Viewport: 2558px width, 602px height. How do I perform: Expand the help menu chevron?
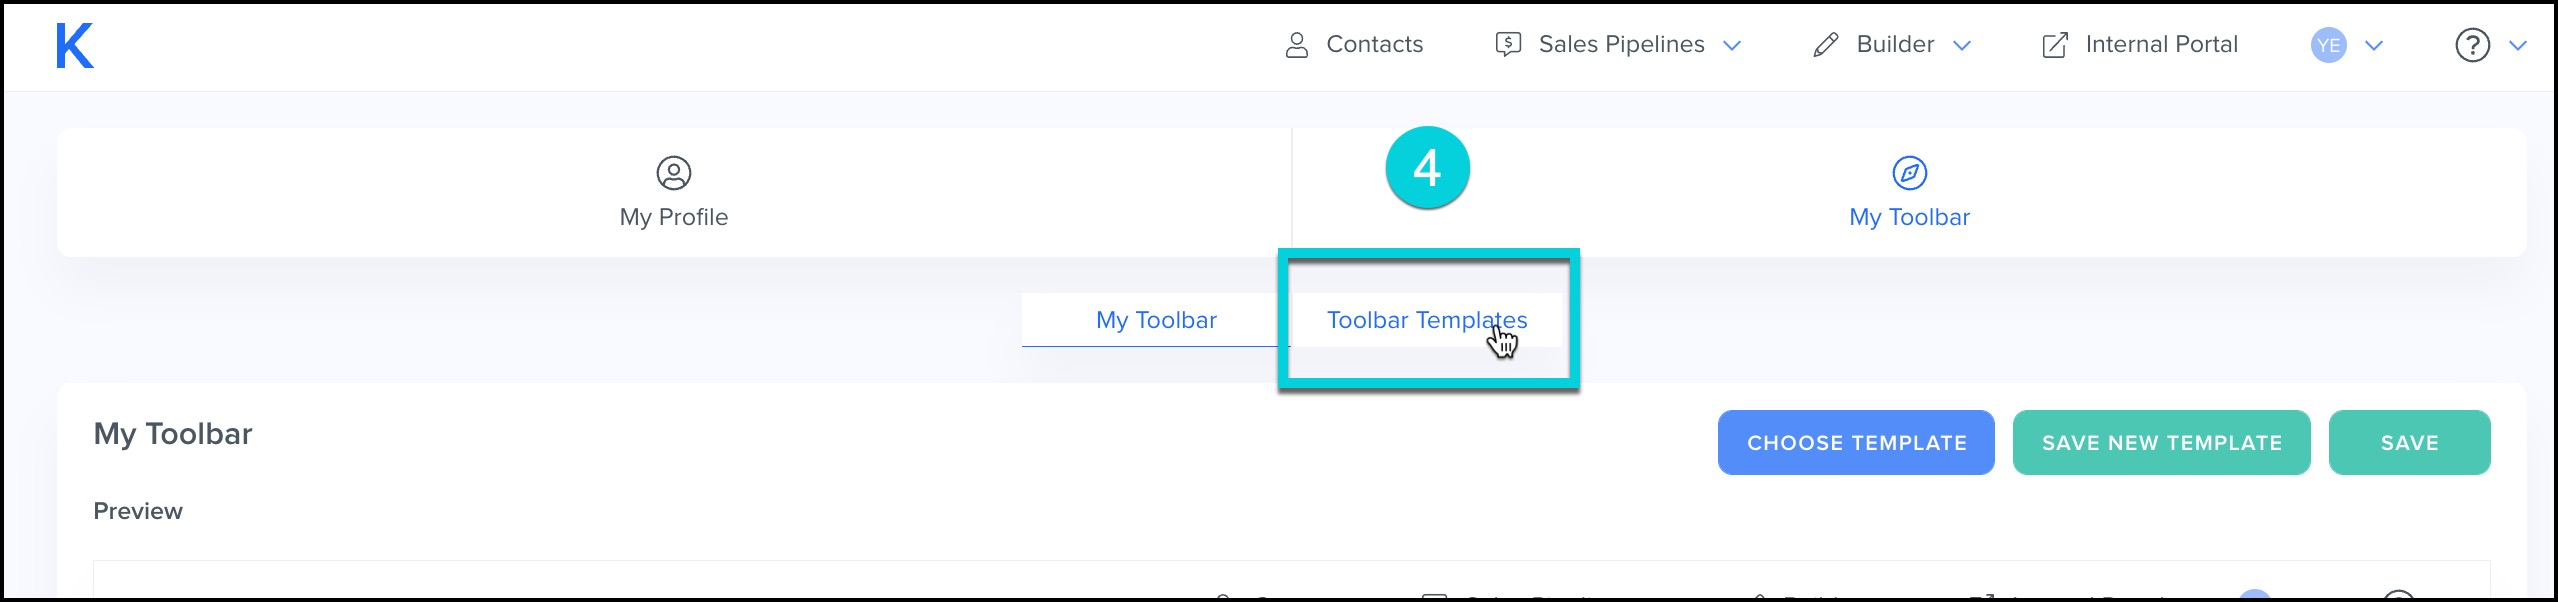pyautogui.click(x=2518, y=45)
